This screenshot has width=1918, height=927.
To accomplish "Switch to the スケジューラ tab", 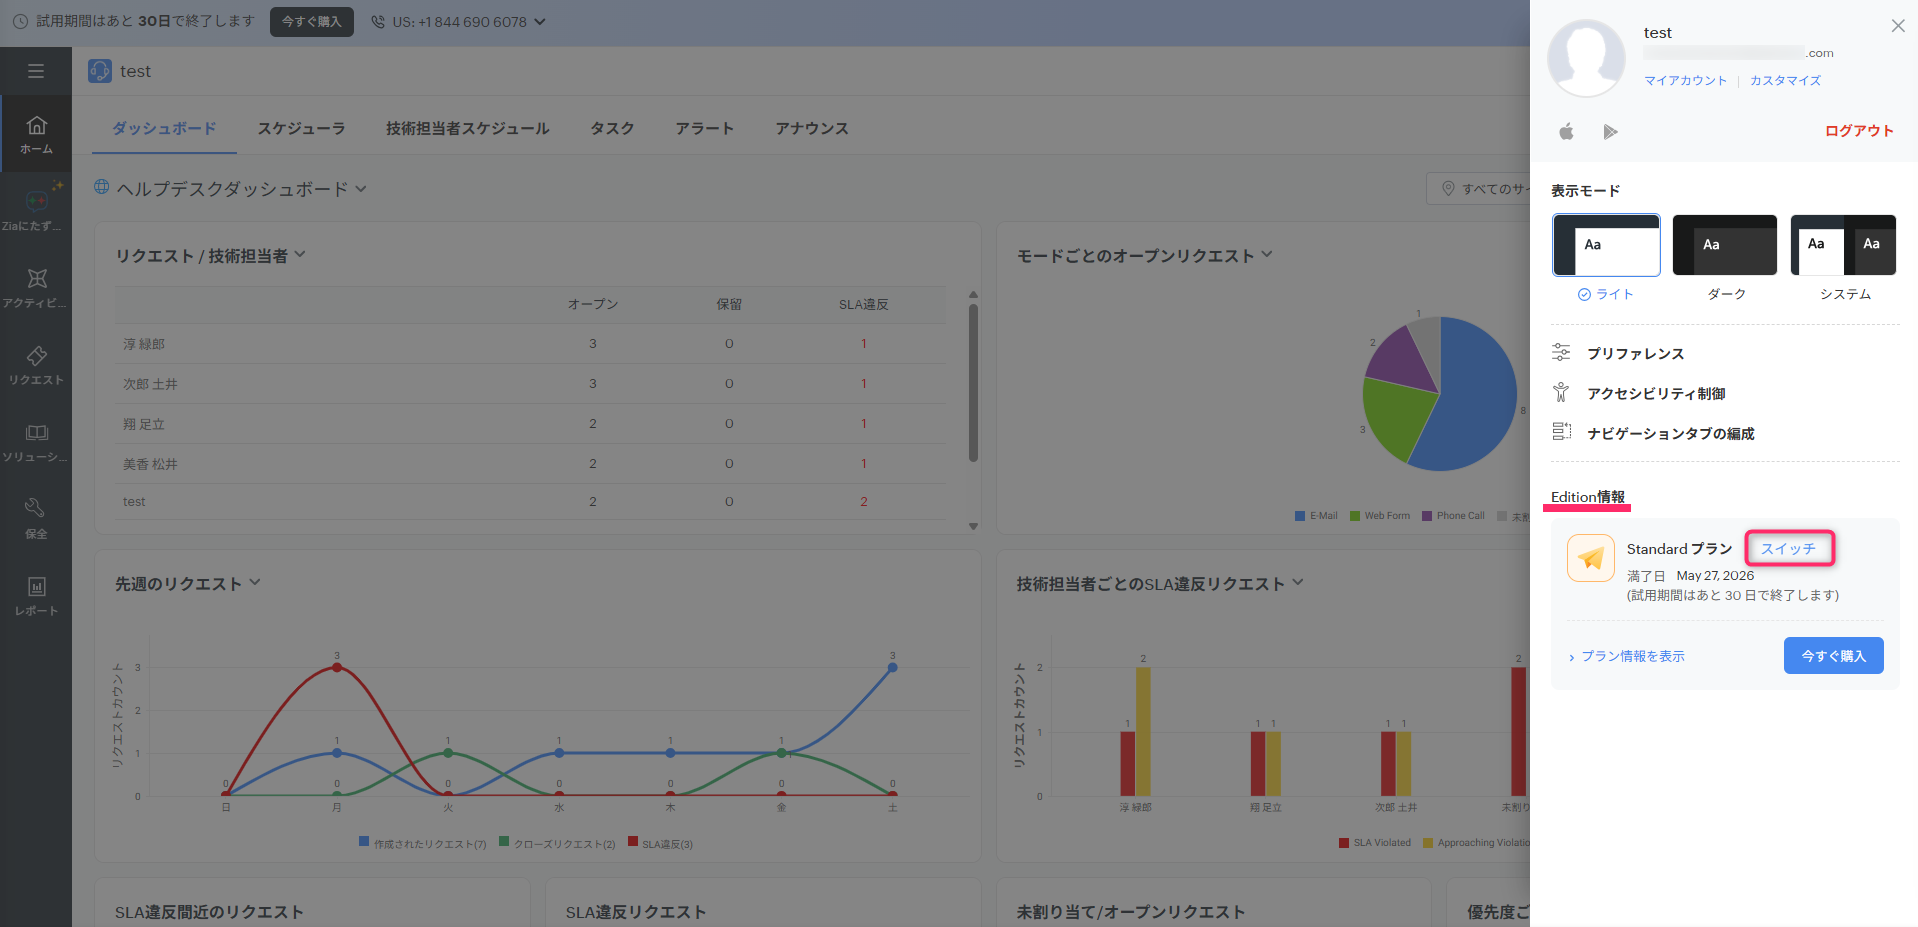I will (301, 128).
